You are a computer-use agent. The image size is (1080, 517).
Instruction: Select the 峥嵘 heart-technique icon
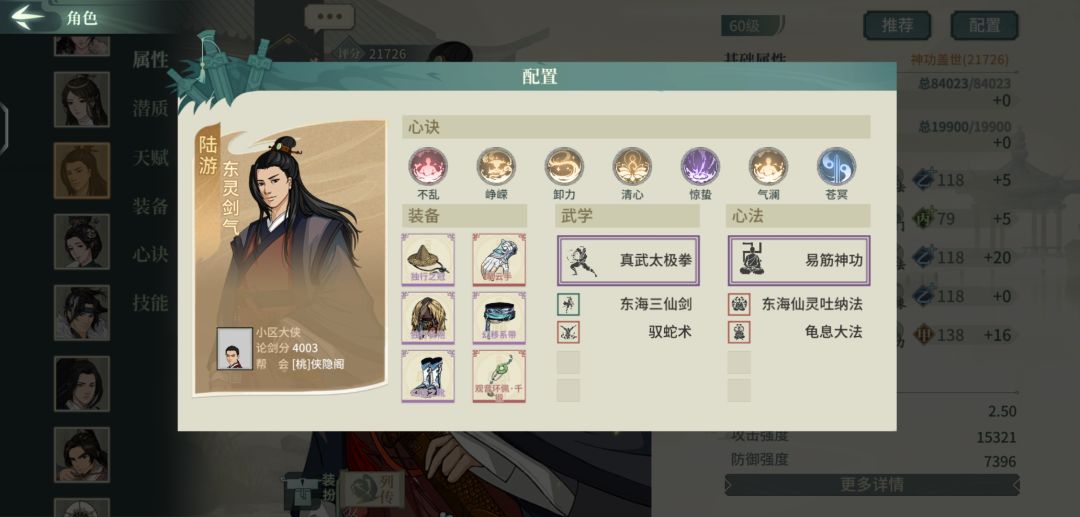coord(496,166)
